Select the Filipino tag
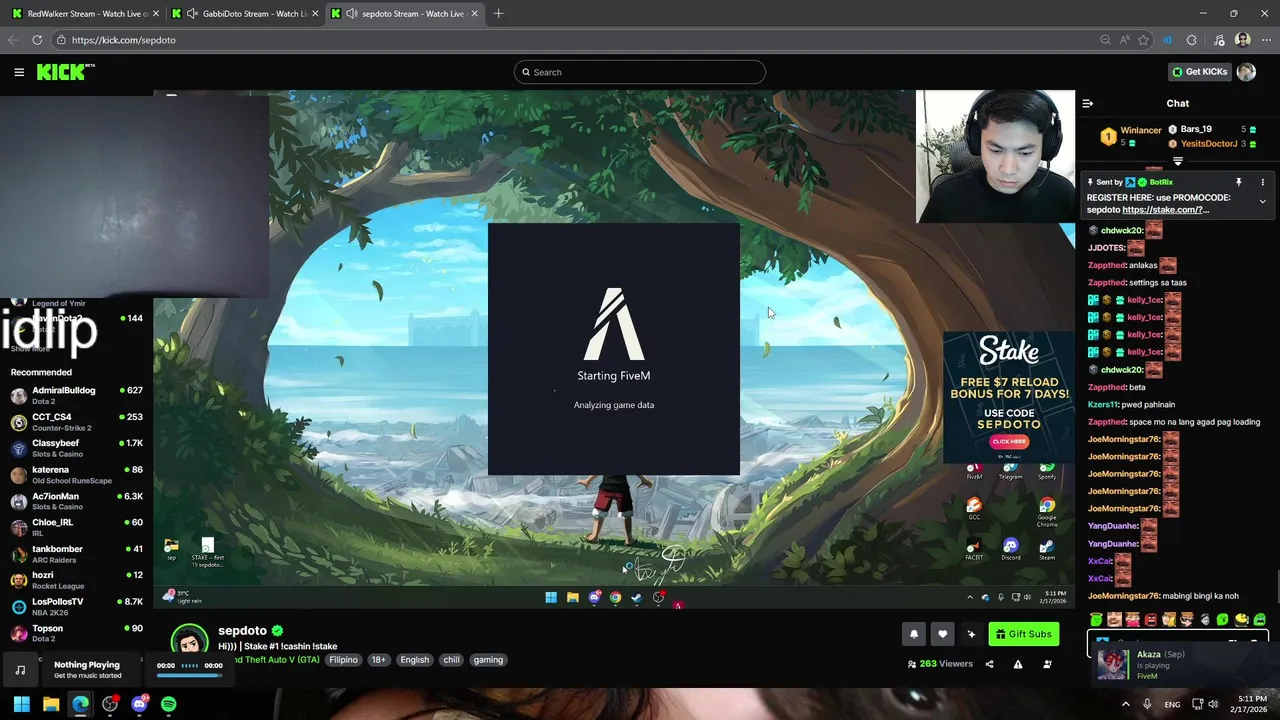Image resolution: width=1280 pixels, height=720 pixels. click(x=343, y=660)
